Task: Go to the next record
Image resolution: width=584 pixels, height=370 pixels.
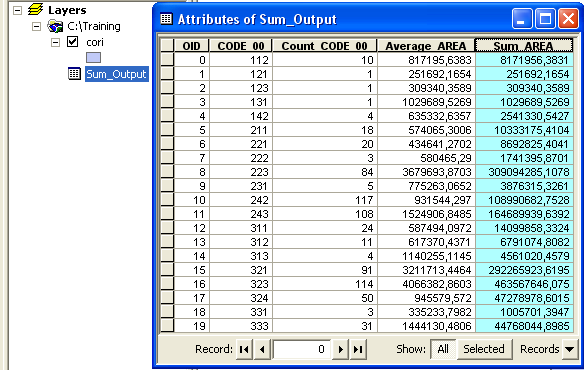Action: pos(340,350)
